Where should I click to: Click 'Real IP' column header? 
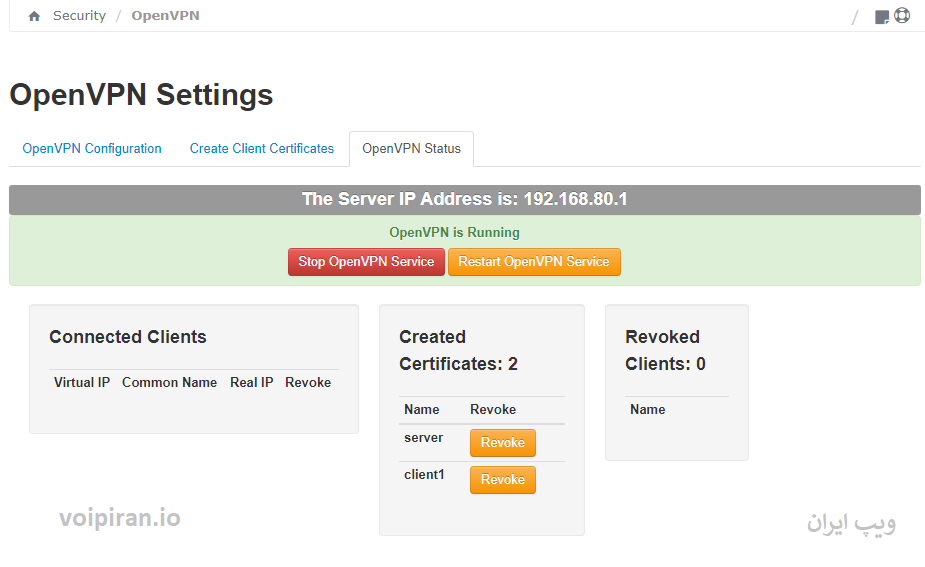251,382
